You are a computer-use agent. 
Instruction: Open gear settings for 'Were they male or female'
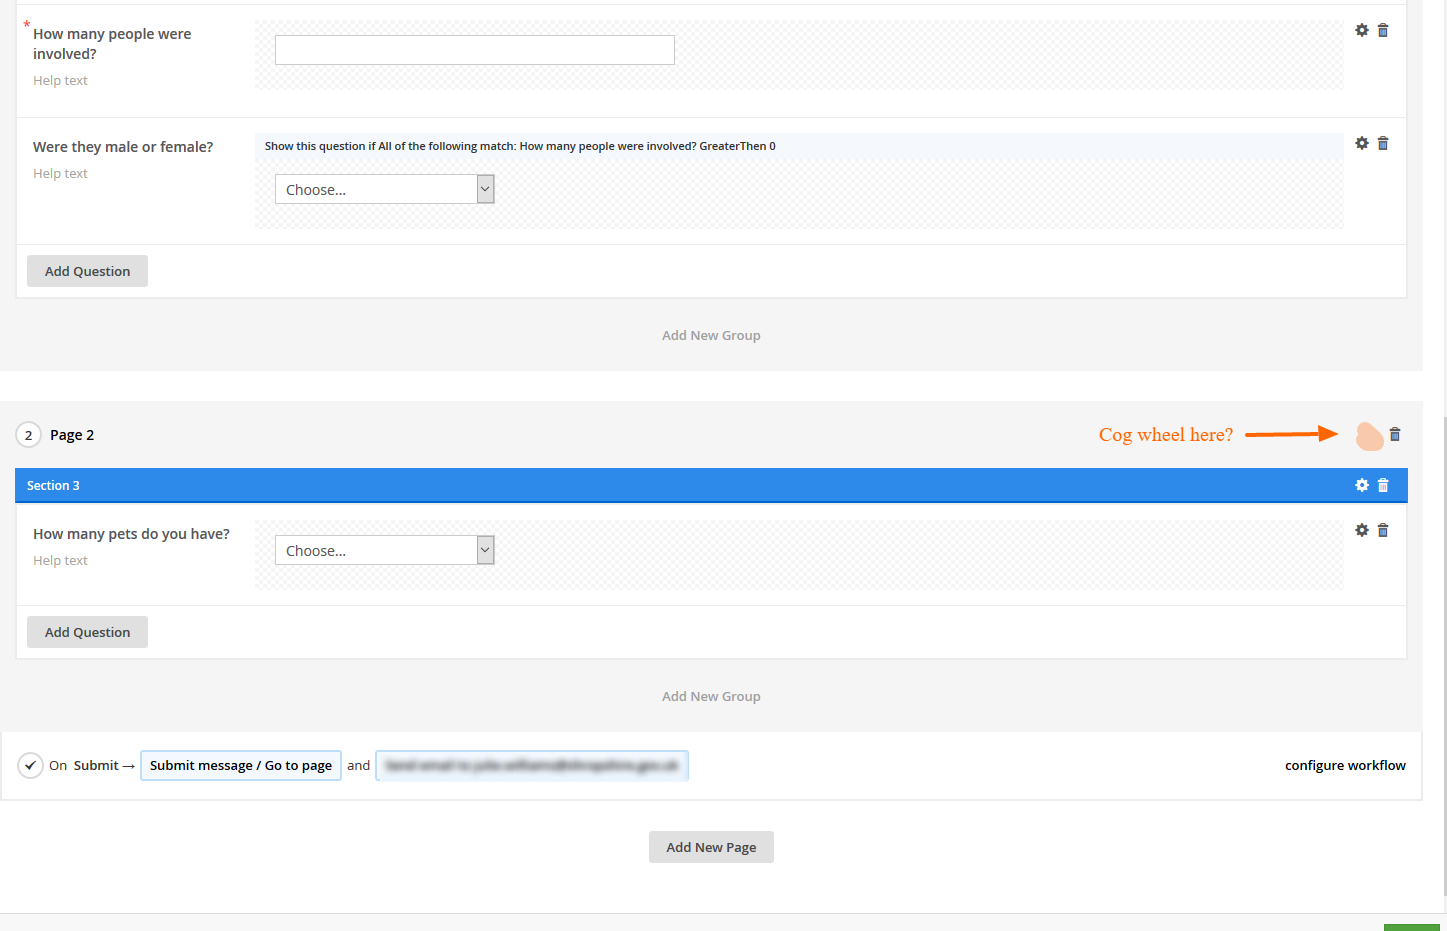(x=1361, y=143)
